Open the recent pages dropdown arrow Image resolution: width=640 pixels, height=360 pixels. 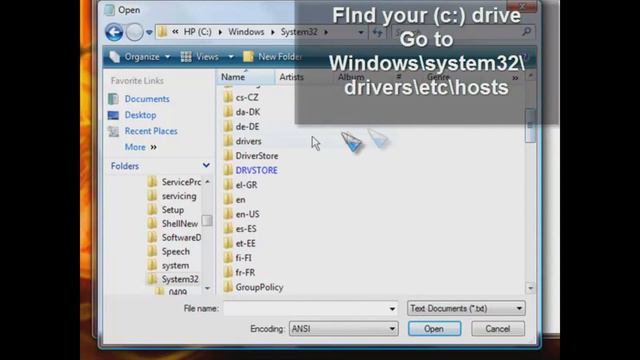click(x=149, y=32)
